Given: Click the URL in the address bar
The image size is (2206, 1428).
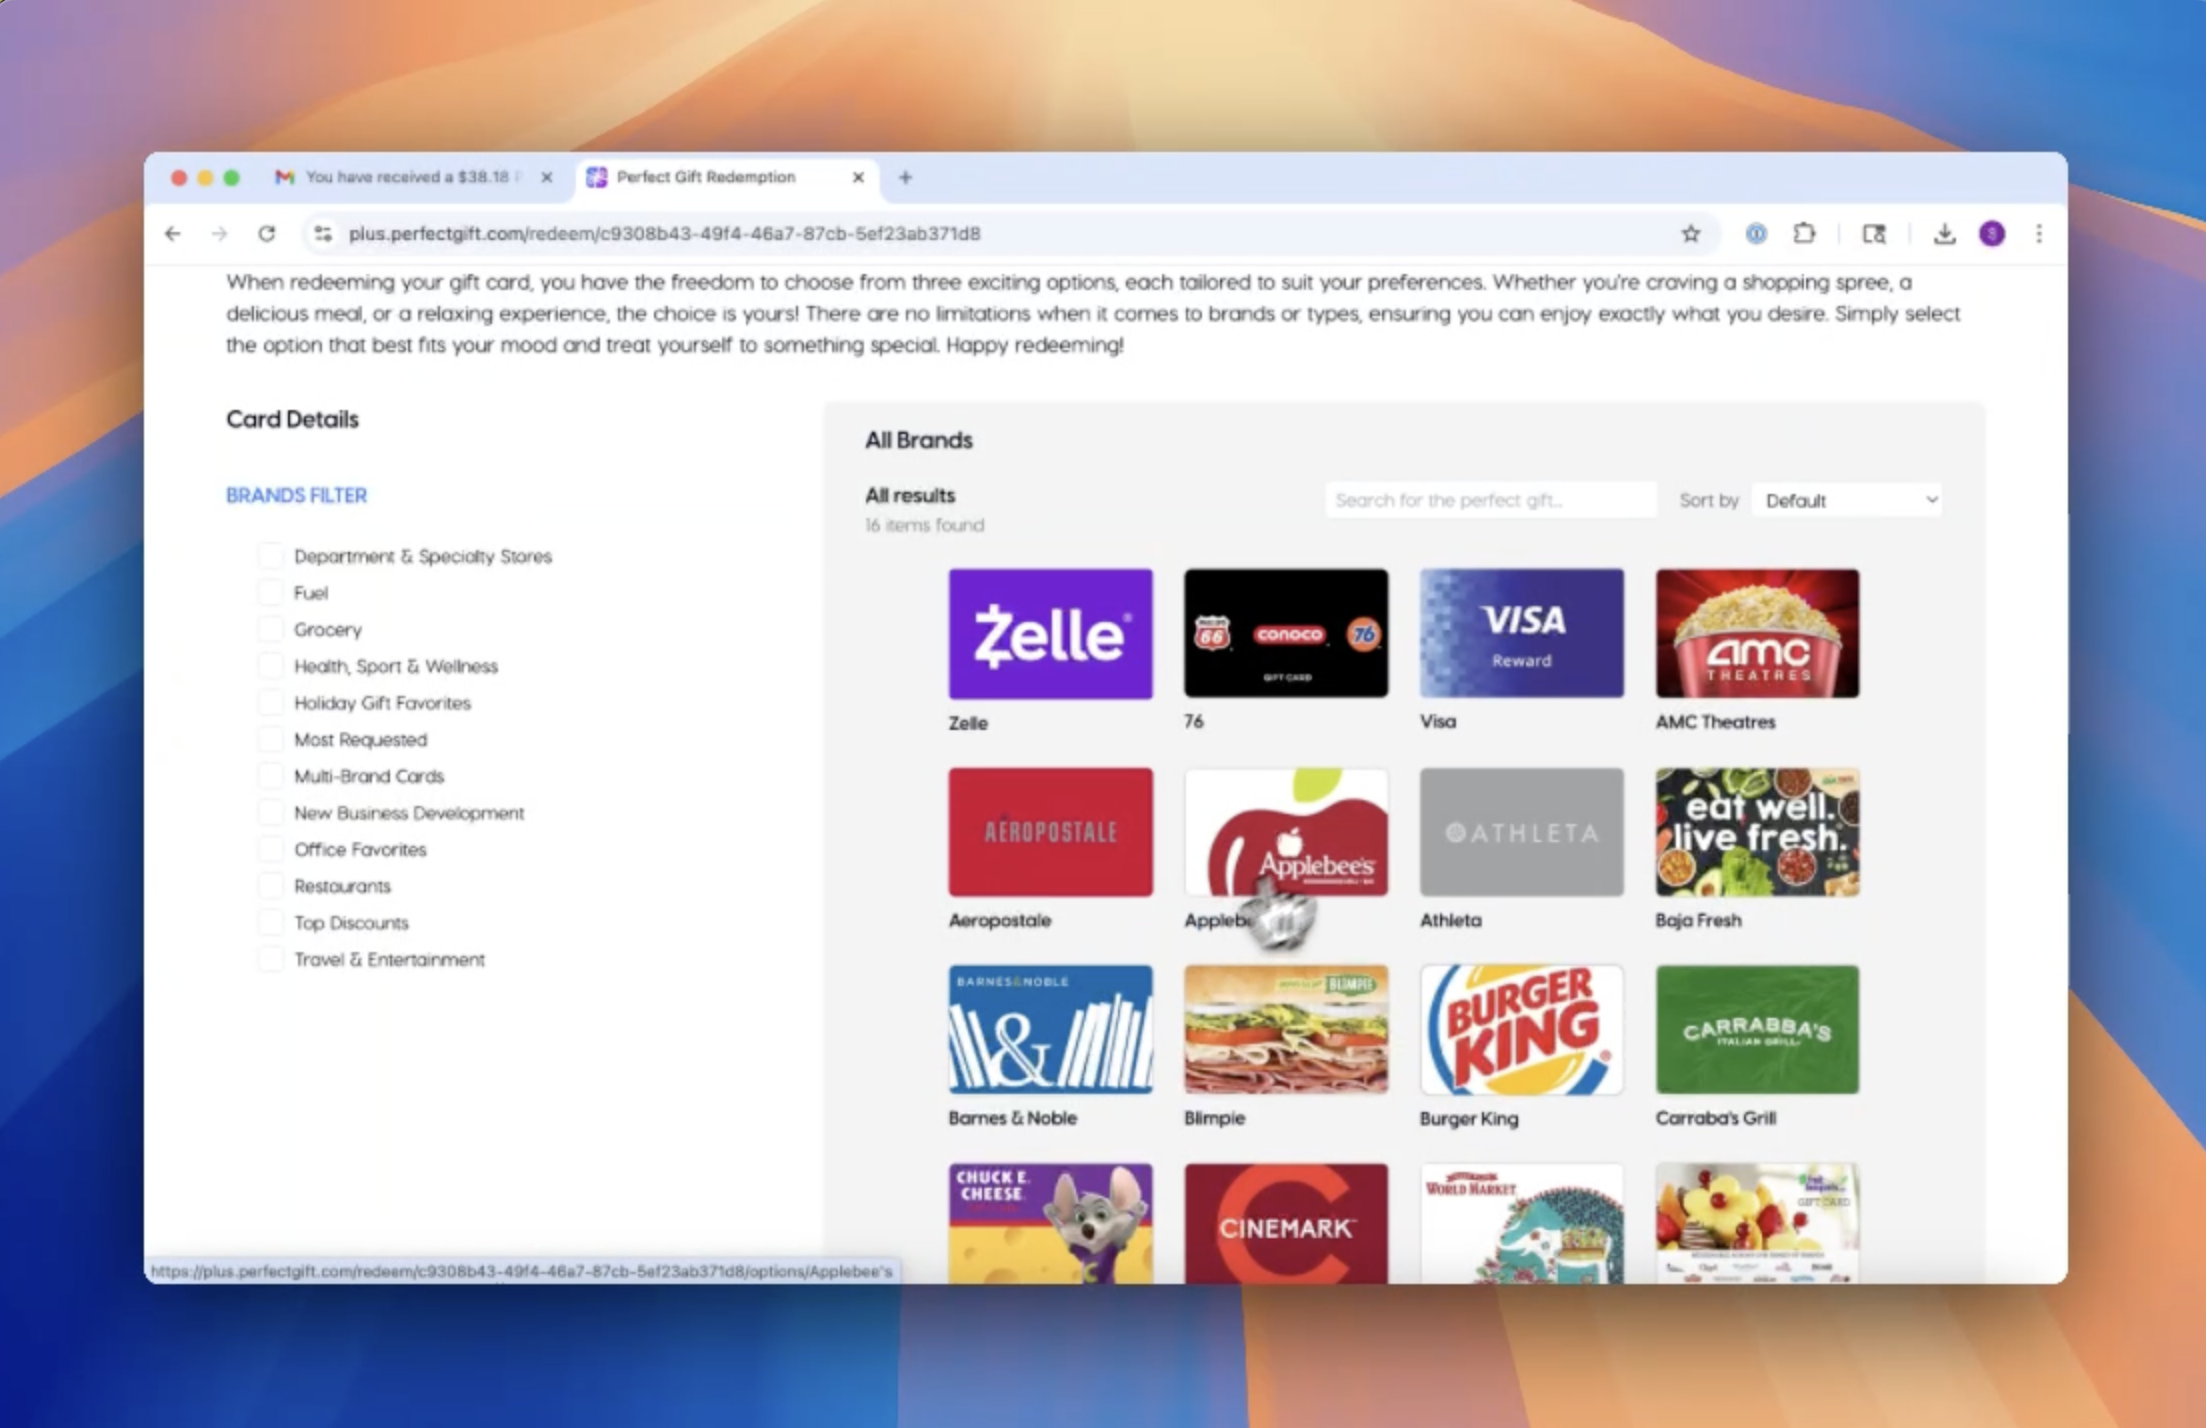Looking at the screenshot, I should (664, 234).
